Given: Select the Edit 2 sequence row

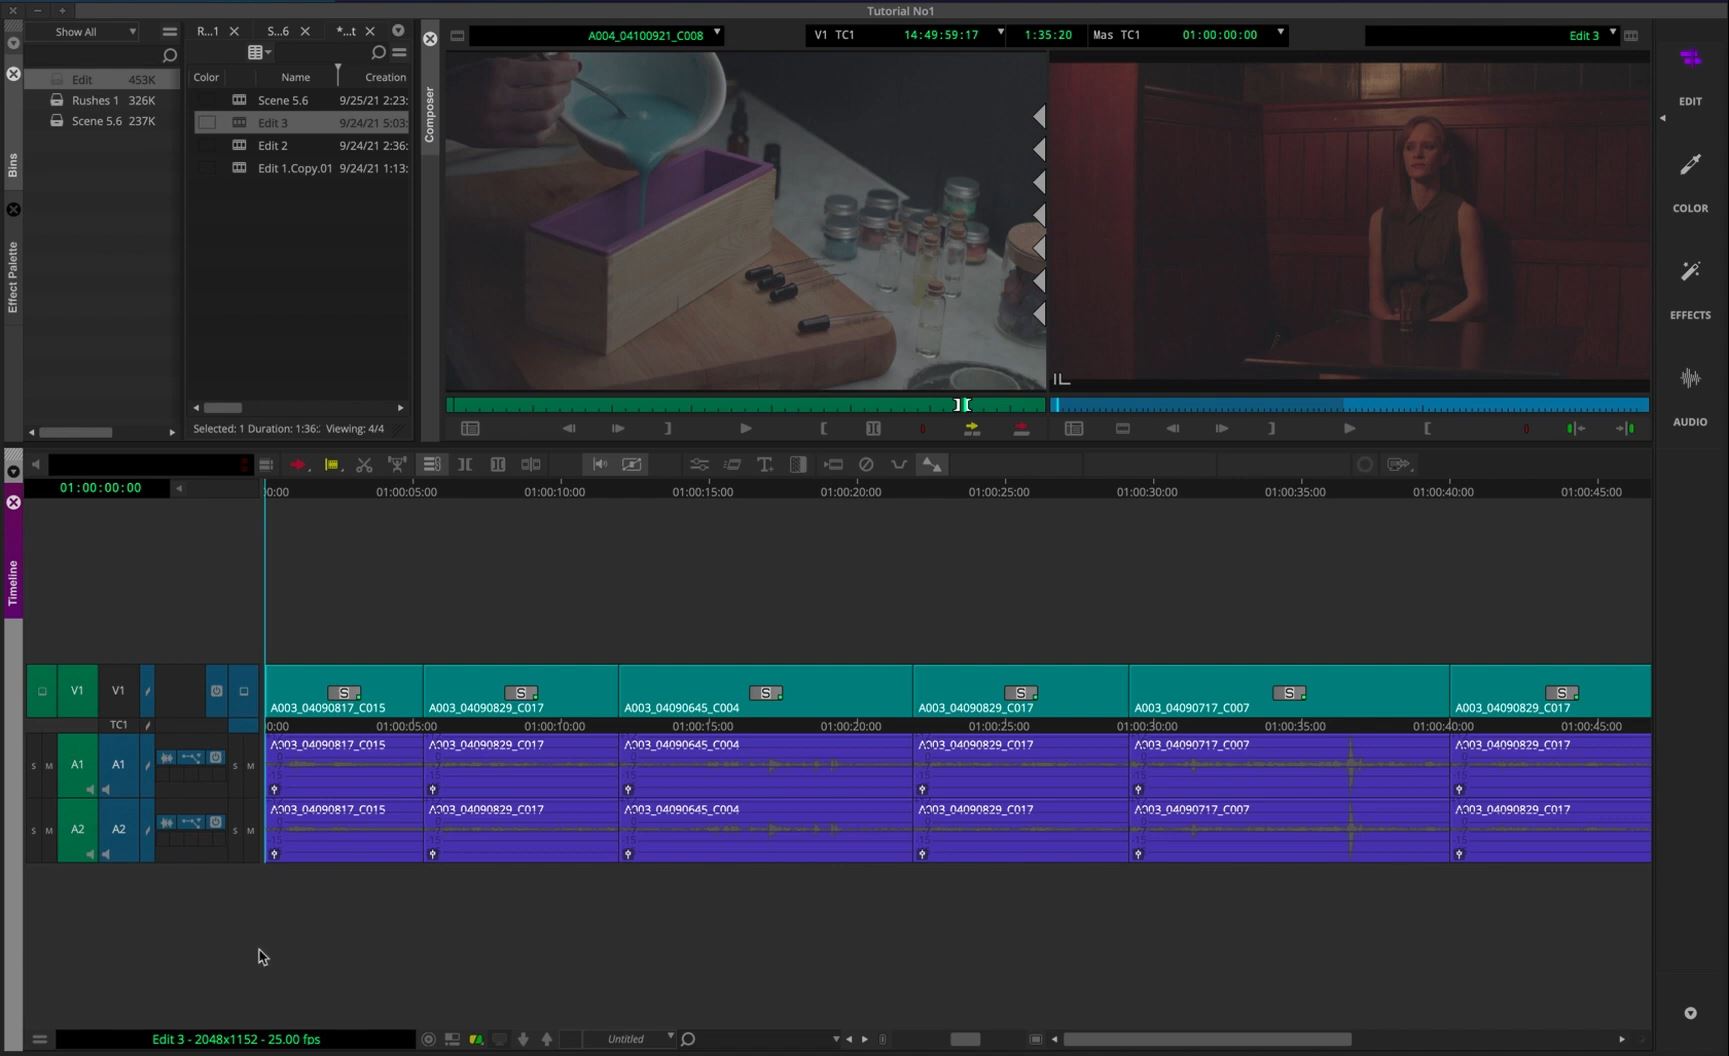Looking at the screenshot, I should tap(301, 145).
